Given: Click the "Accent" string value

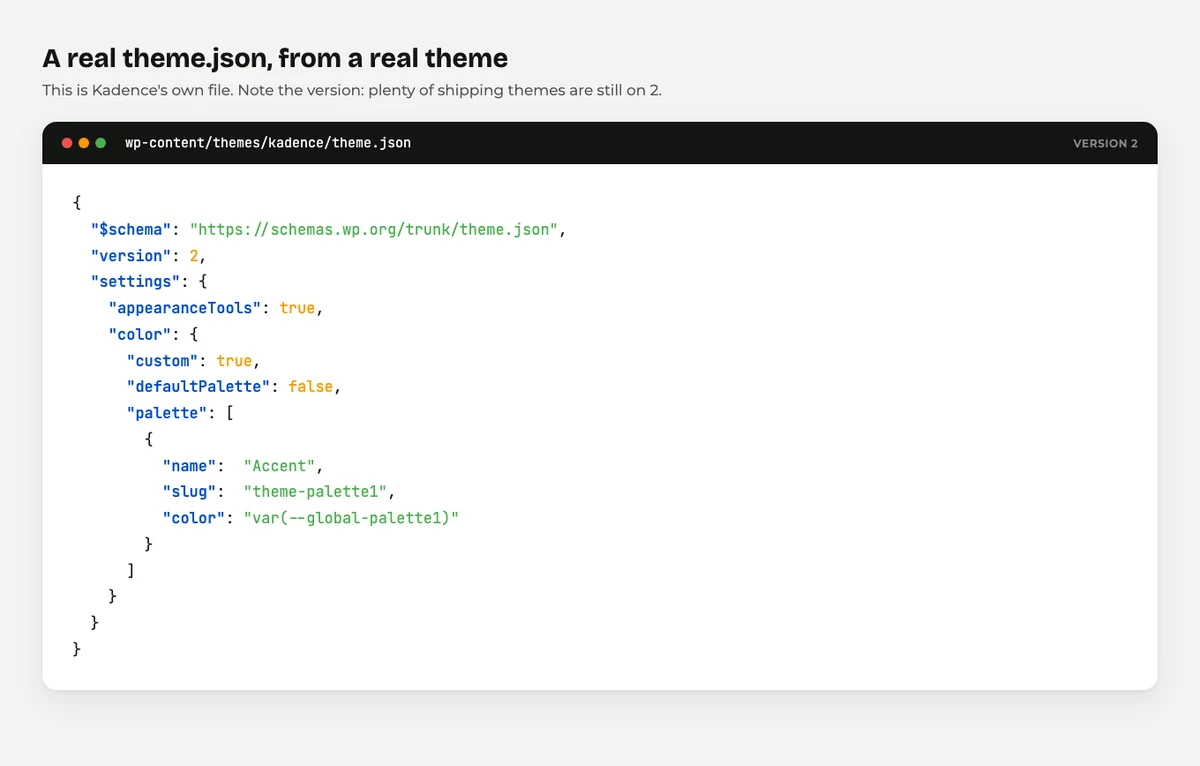Looking at the screenshot, I should tap(279, 466).
